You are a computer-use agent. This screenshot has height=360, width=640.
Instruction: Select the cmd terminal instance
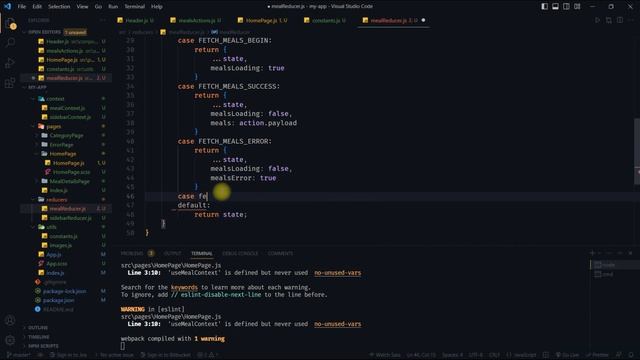(614, 274)
